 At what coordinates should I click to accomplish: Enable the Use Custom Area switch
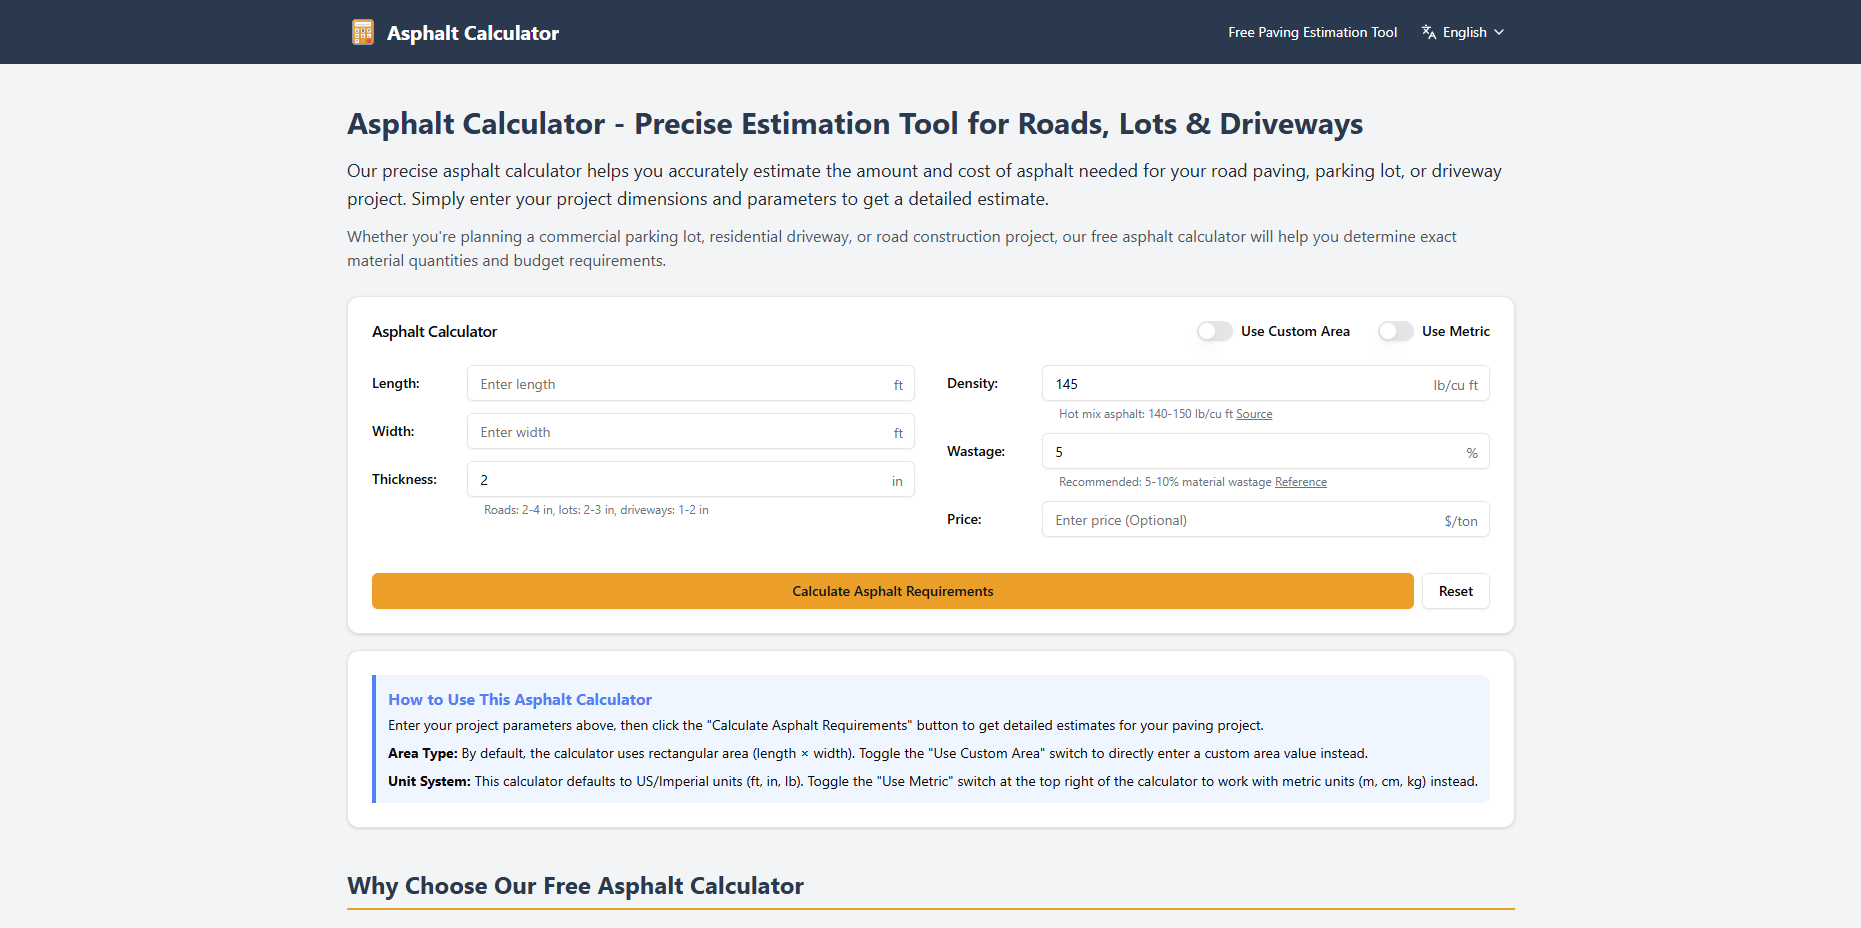point(1214,331)
